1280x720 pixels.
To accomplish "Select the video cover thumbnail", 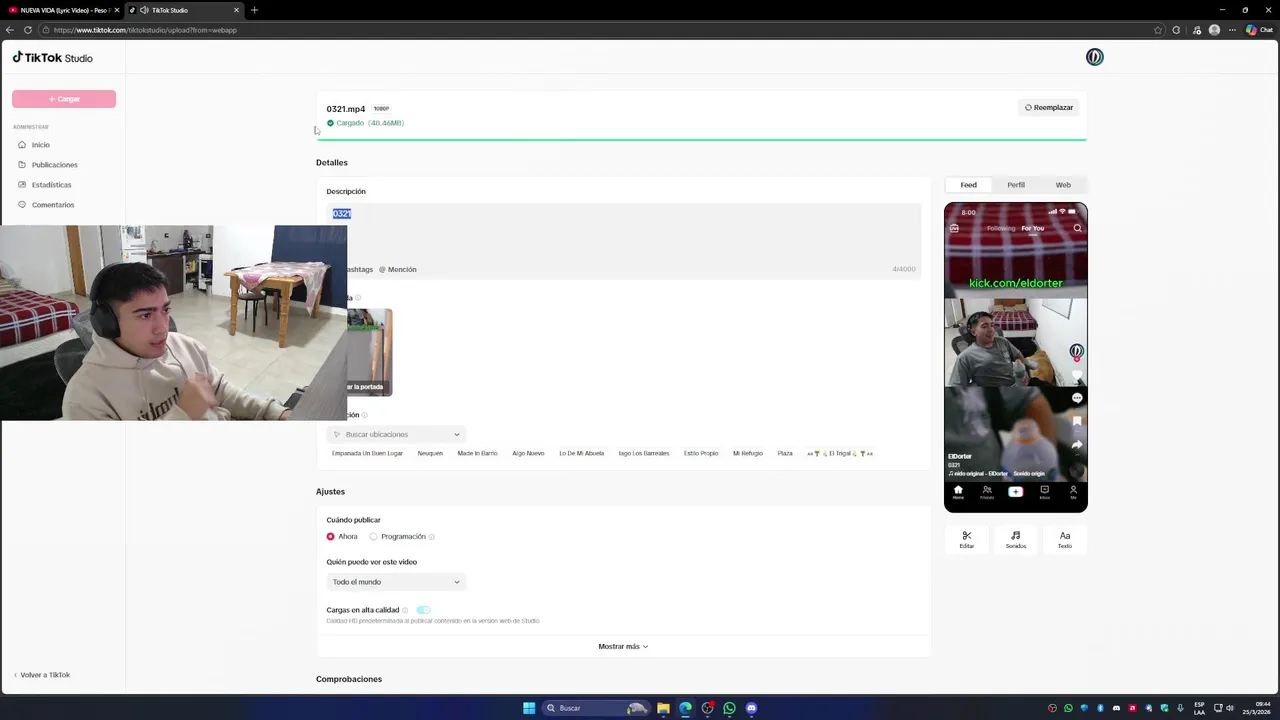I will (369, 352).
